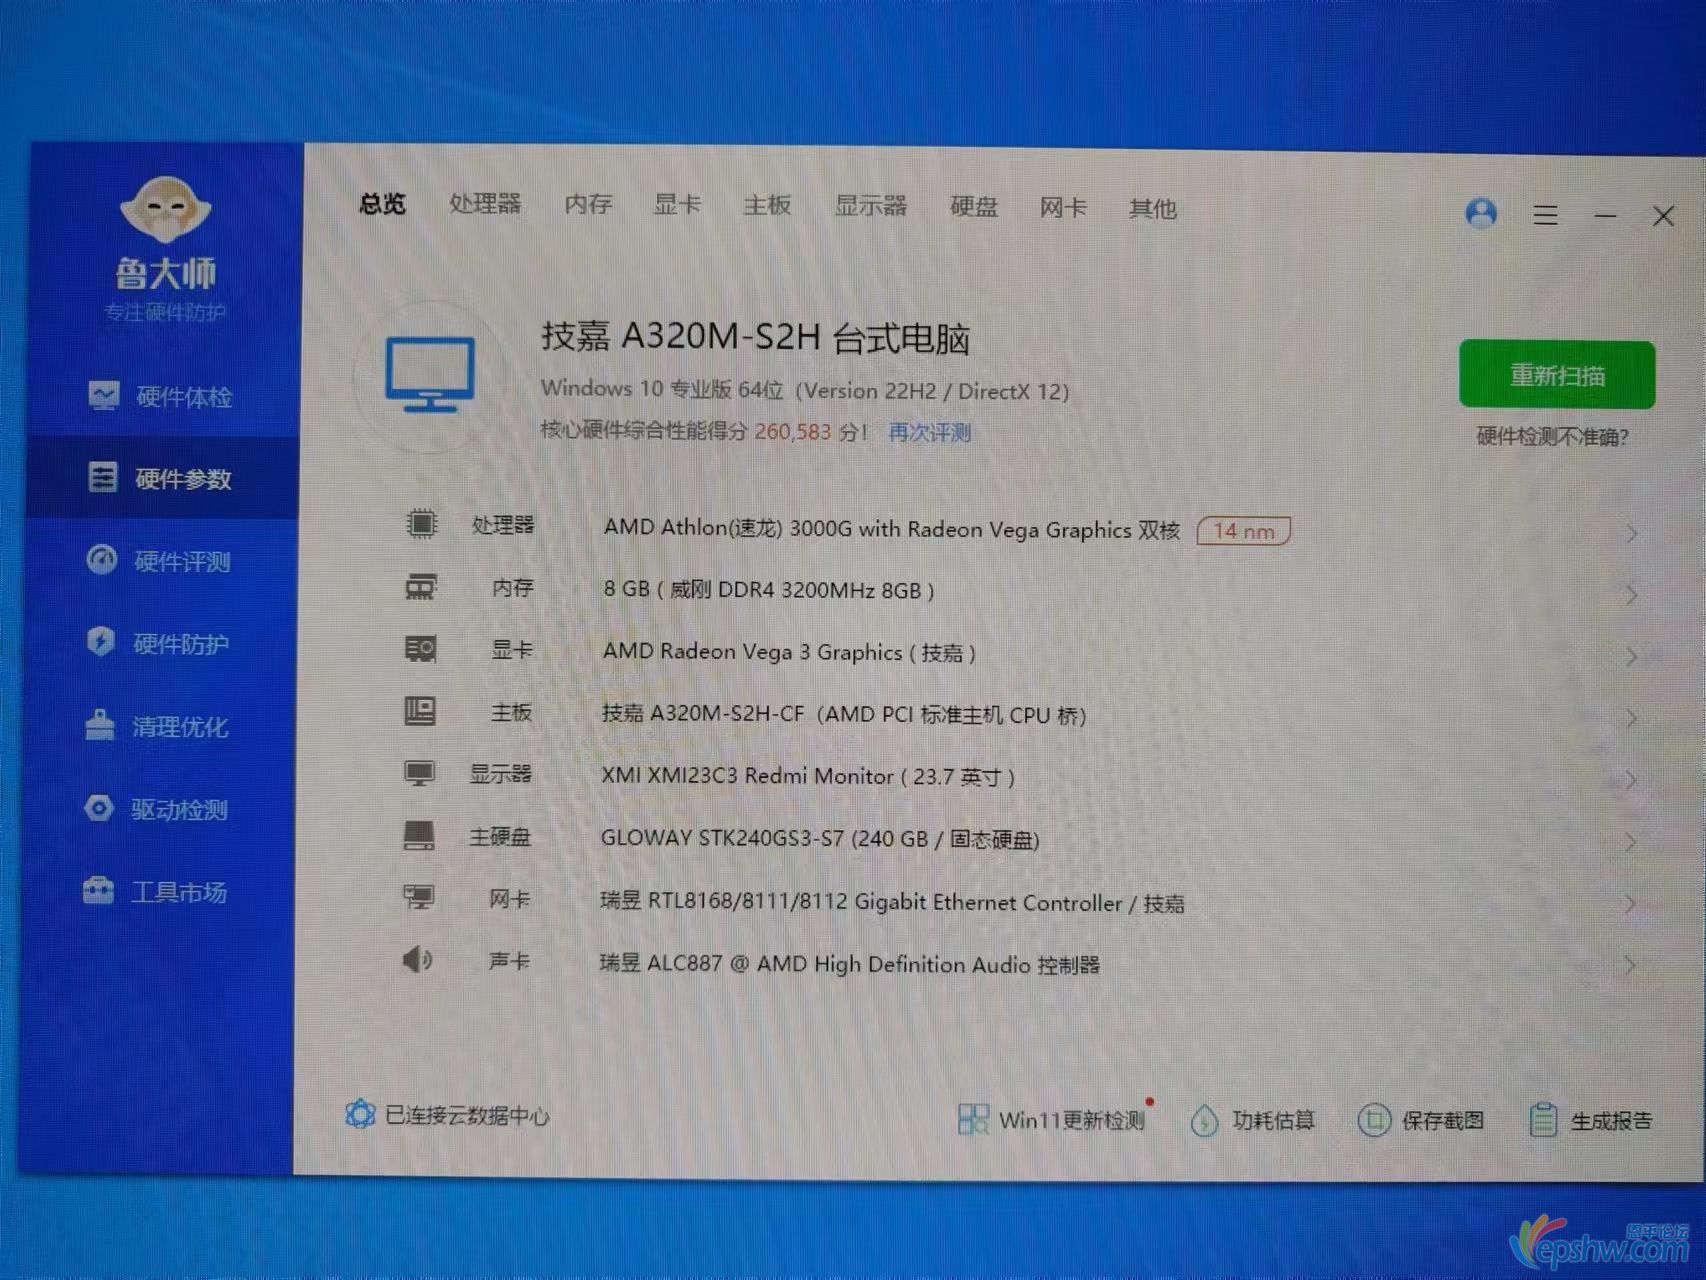
Task: Expand the 8 GB DDR4 memory row arrow
Action: 1631,595
